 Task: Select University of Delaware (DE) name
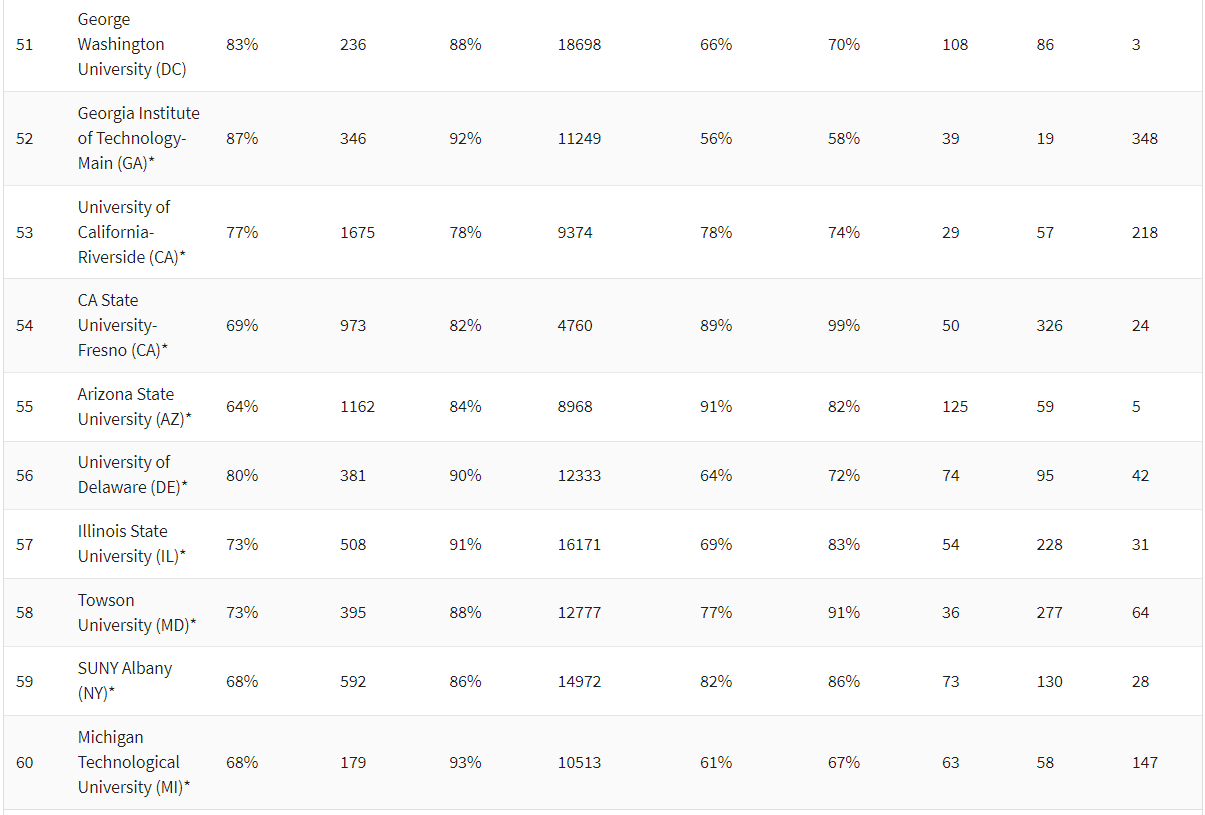pos(132,475)
